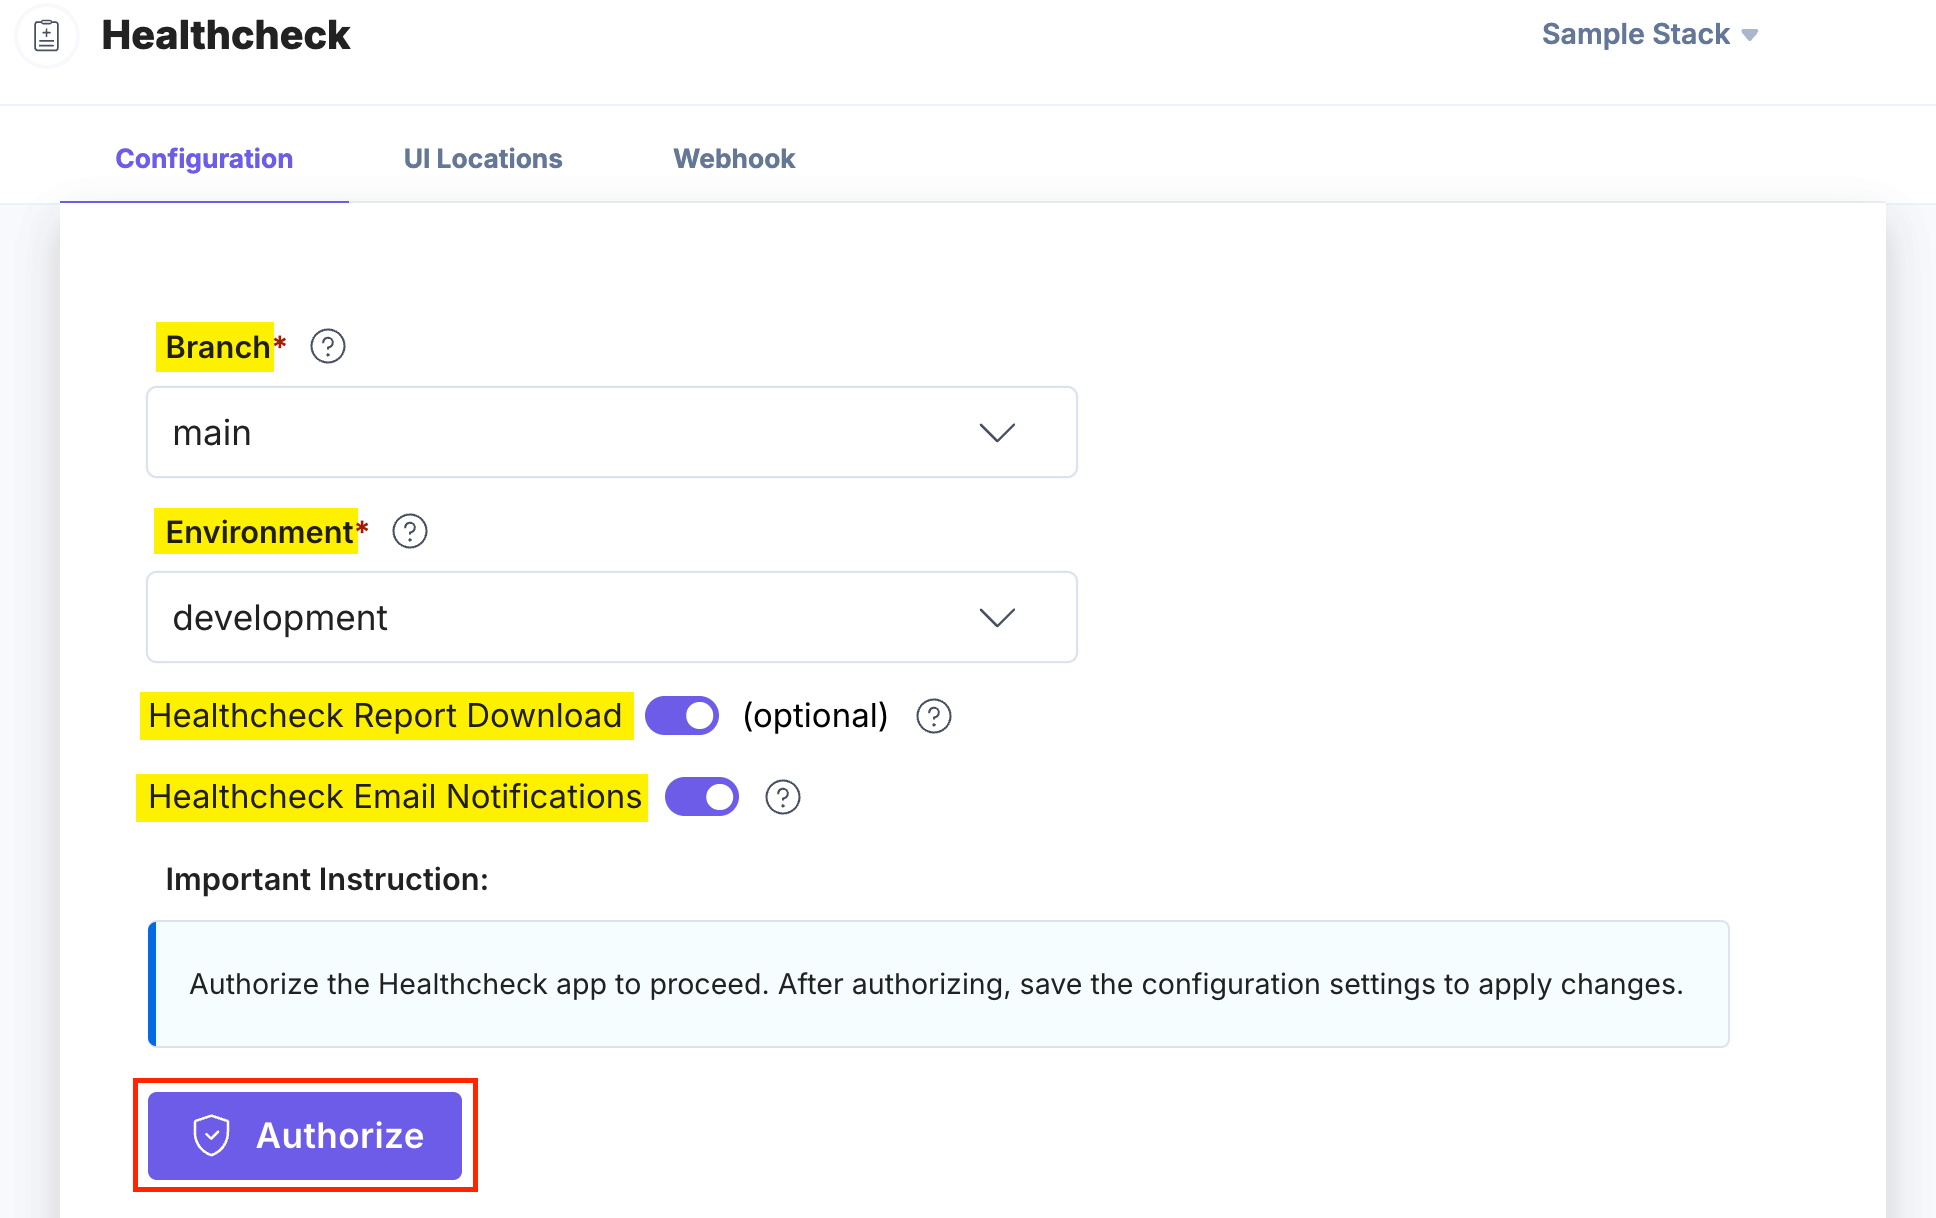Click the Branch dropdown chevron arrow
This screenshot has height=1218, width=1936.
(x=997, y=432)
